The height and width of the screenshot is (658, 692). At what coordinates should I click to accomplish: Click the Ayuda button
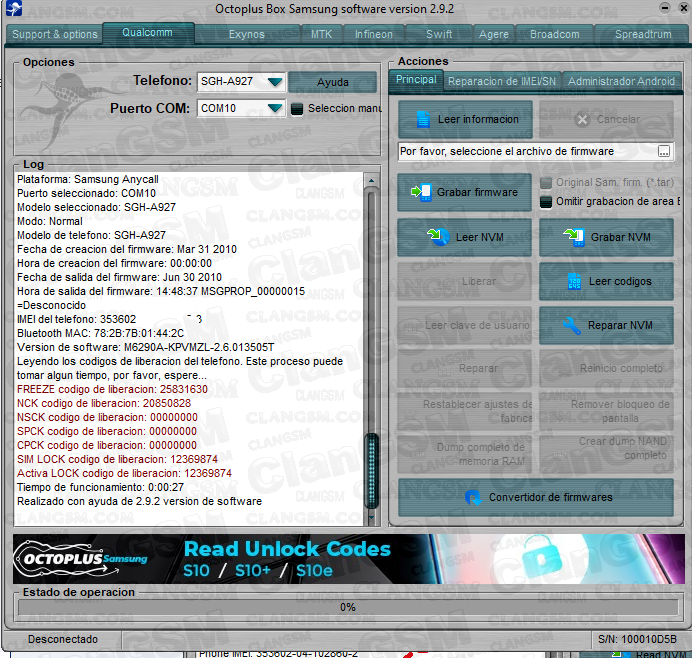pos(333,83)
